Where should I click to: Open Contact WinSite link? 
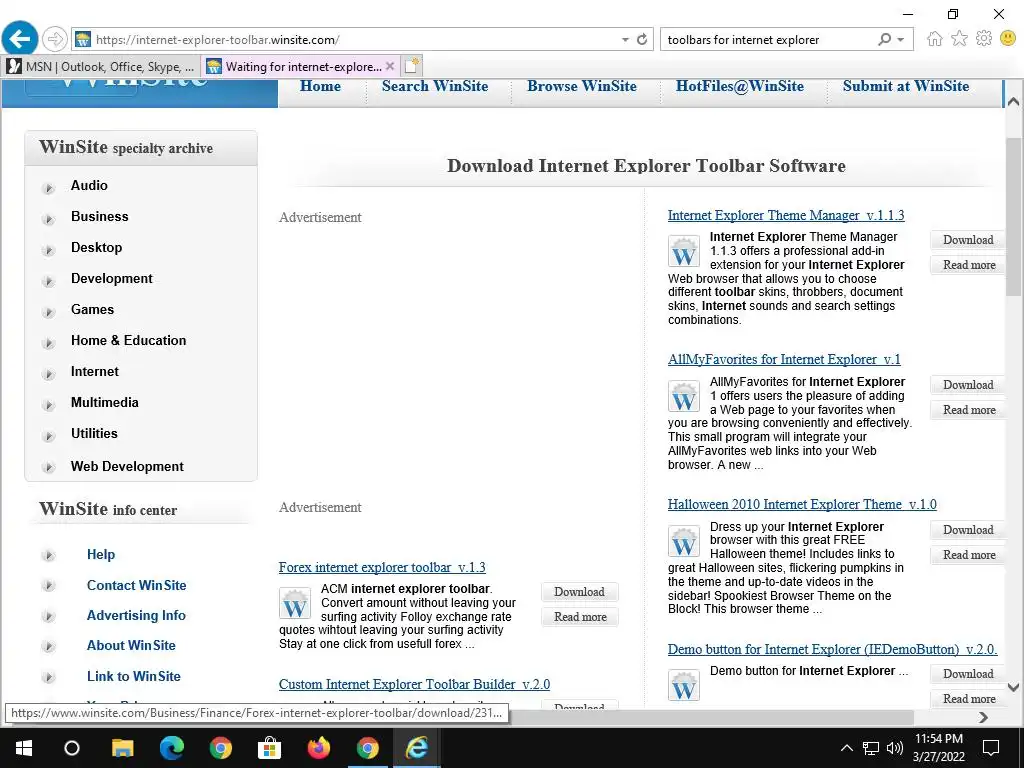136,585
